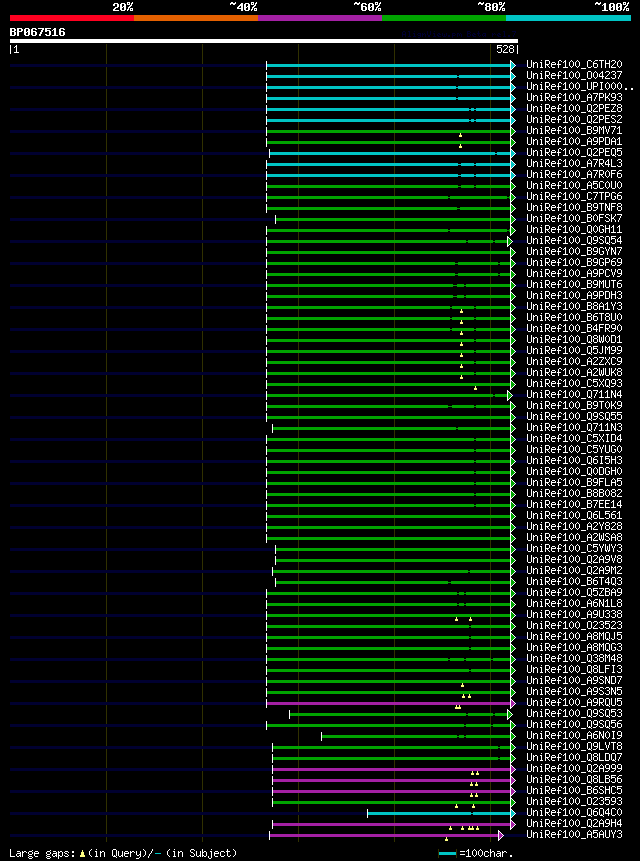Click the purple ~60% identity legend segment

320,18
